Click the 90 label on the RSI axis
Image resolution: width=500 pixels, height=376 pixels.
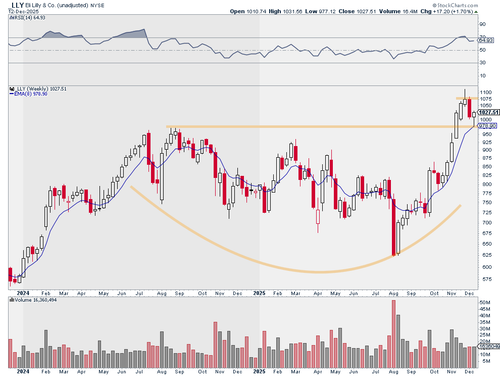tap(483, 24)
